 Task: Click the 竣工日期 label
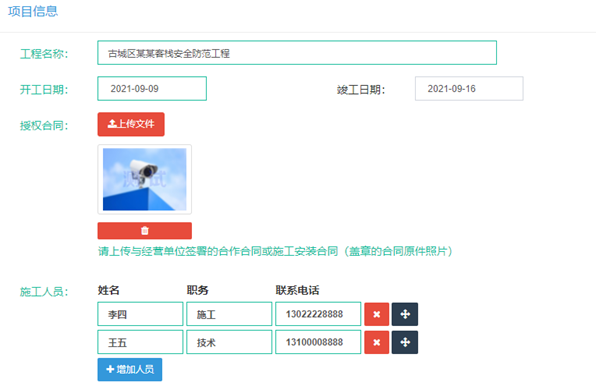361,90
